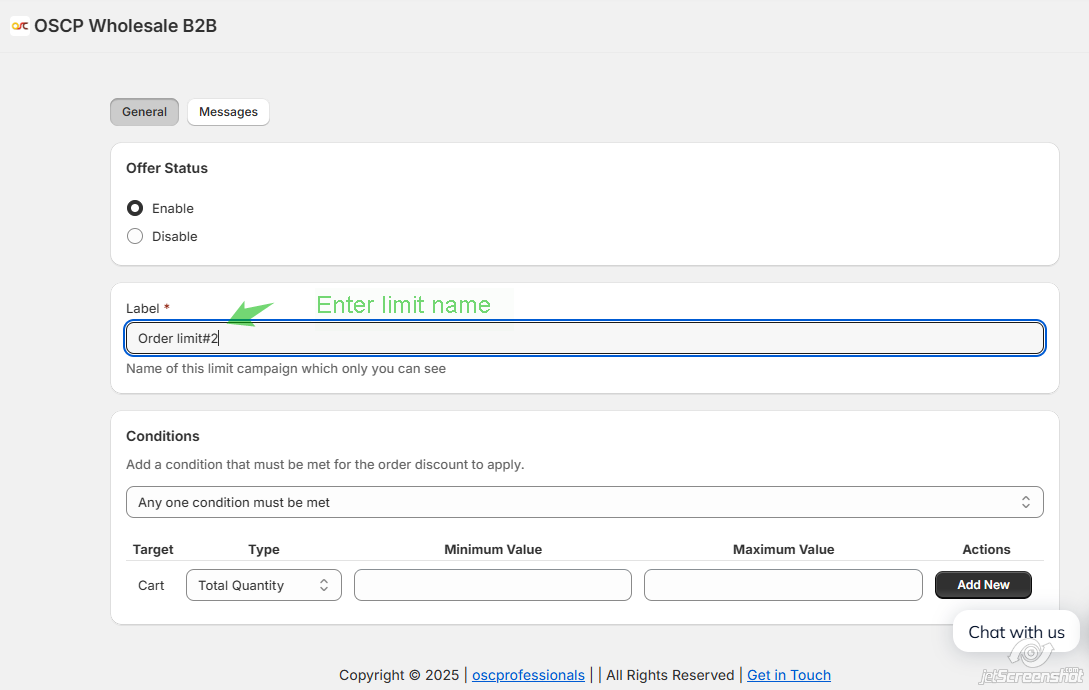Image resolution: width=1089 pixels, height=690 pixels.
Task: Click the Get in Touch link
Action: (788, 675)
